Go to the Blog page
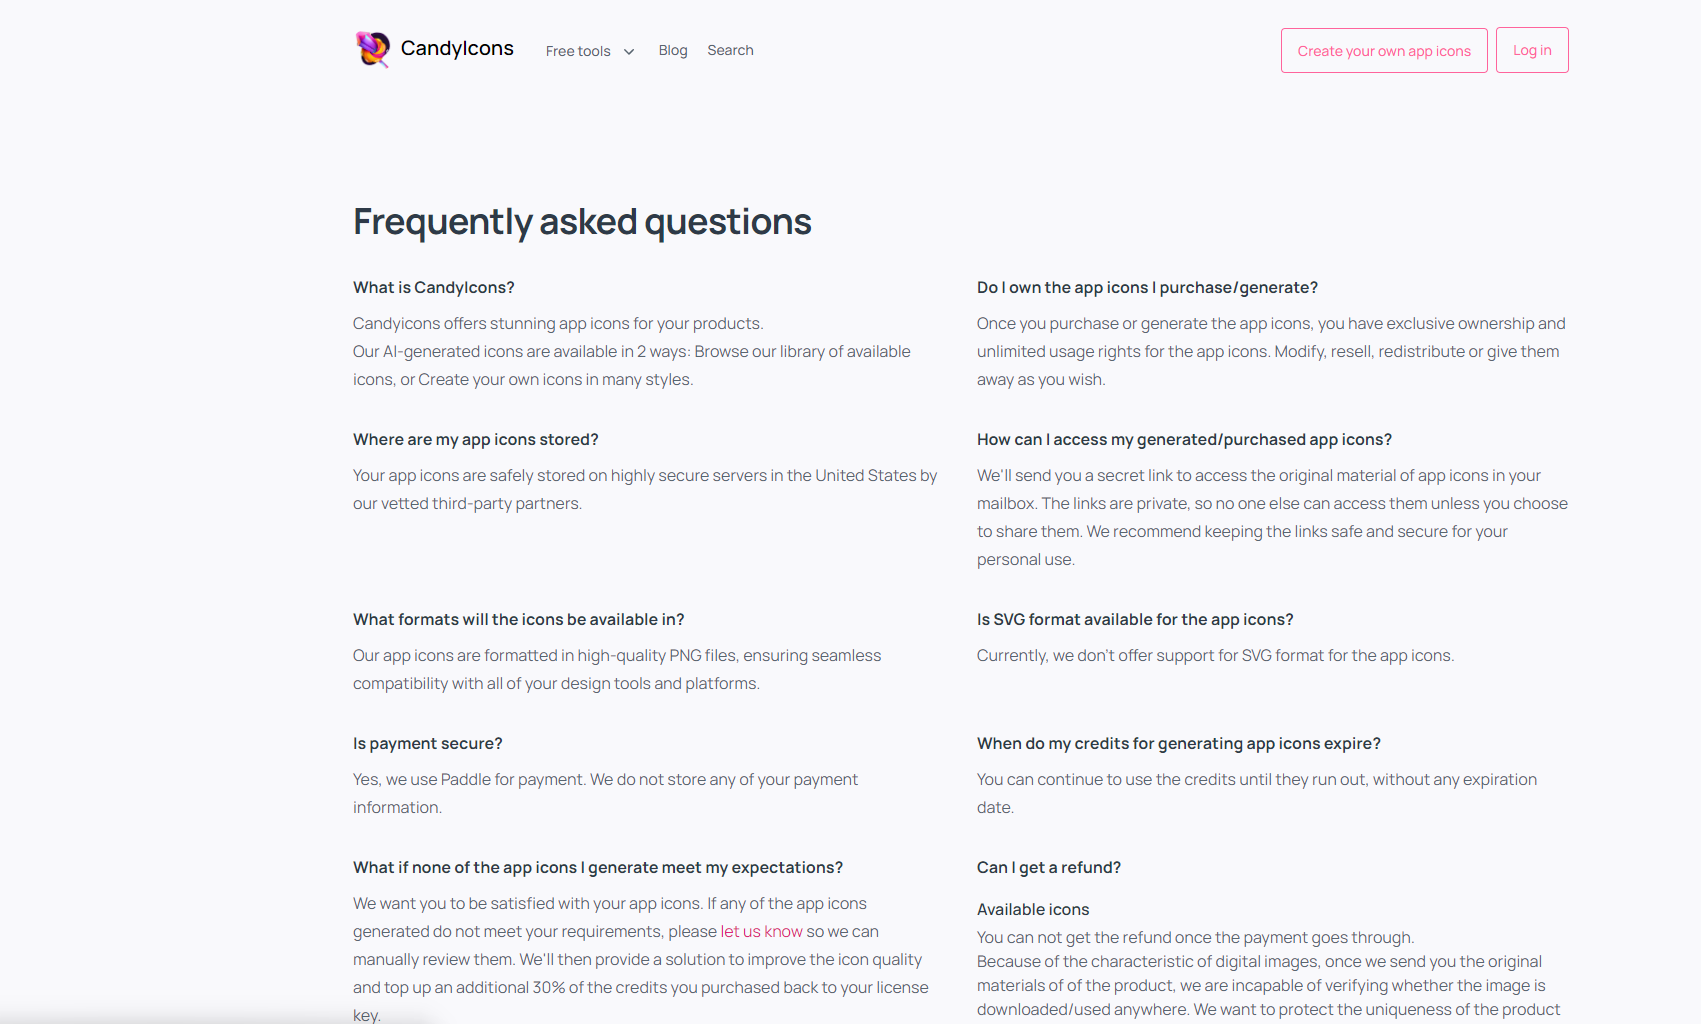This screenshot has width=1701, height=1024. pyautogui.click(x=673, y=51)
